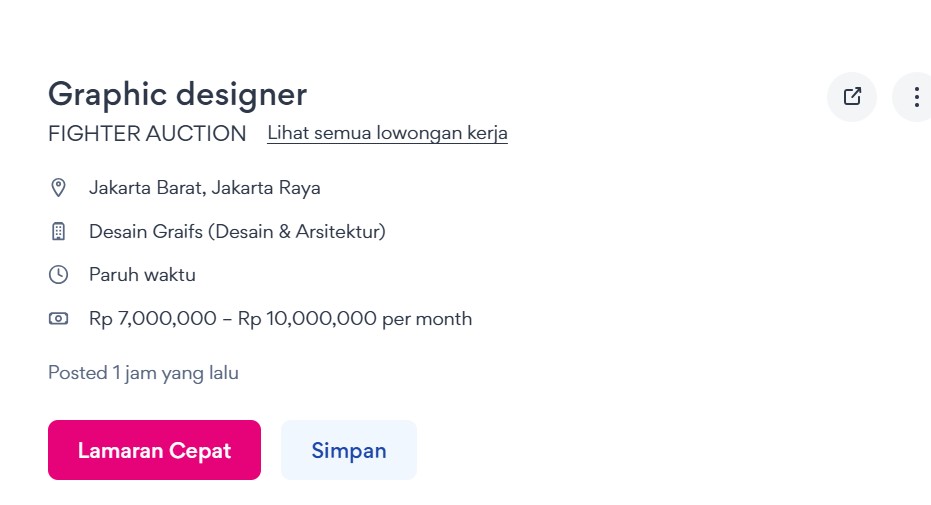931x505 pixels.
Task: Click the Rp 7,000,000 minimum salary
Action: coord(153,319)
